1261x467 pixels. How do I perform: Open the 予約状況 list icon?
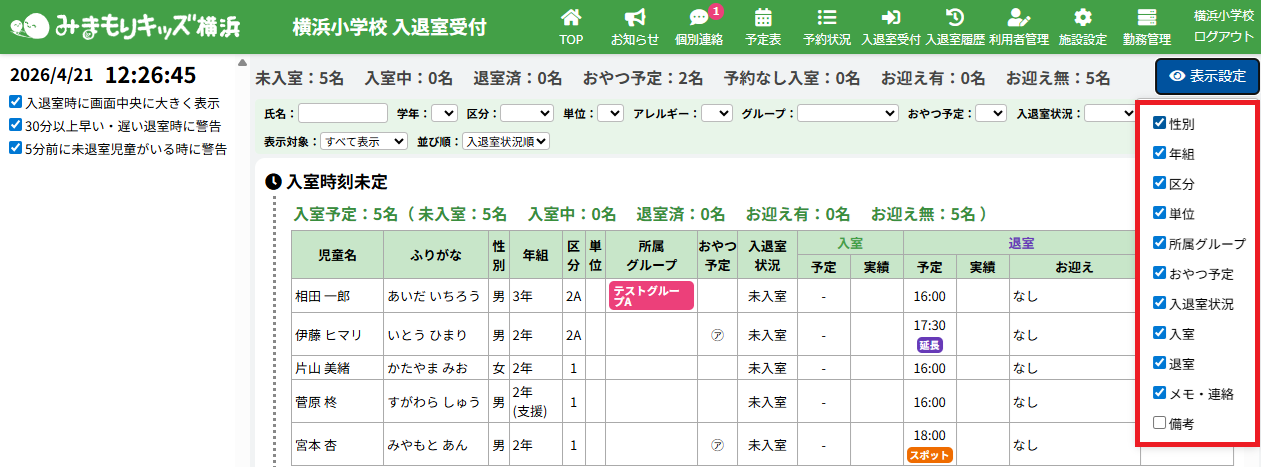(x=827, y=18)
